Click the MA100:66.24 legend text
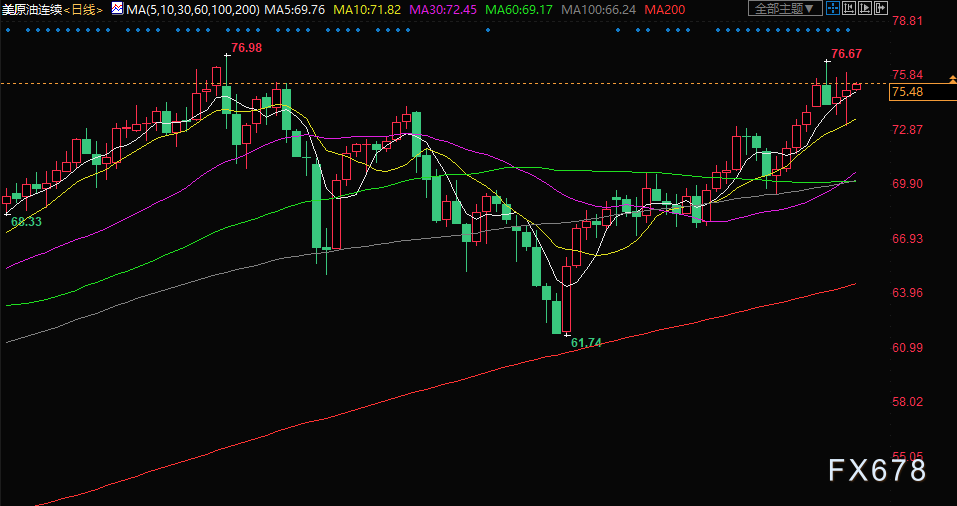The width and height of the screenshot is (957, 506). (x=599, y=9)
